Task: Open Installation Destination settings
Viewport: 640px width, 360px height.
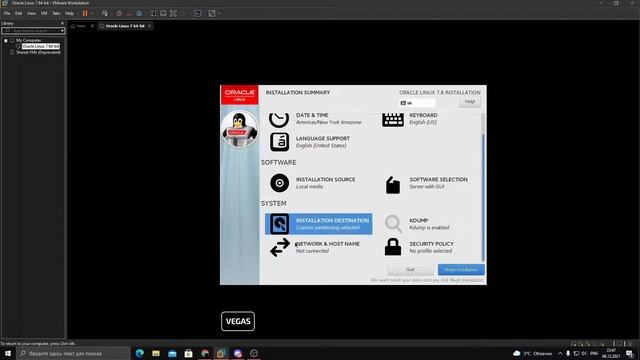Action: coord(319,224)
